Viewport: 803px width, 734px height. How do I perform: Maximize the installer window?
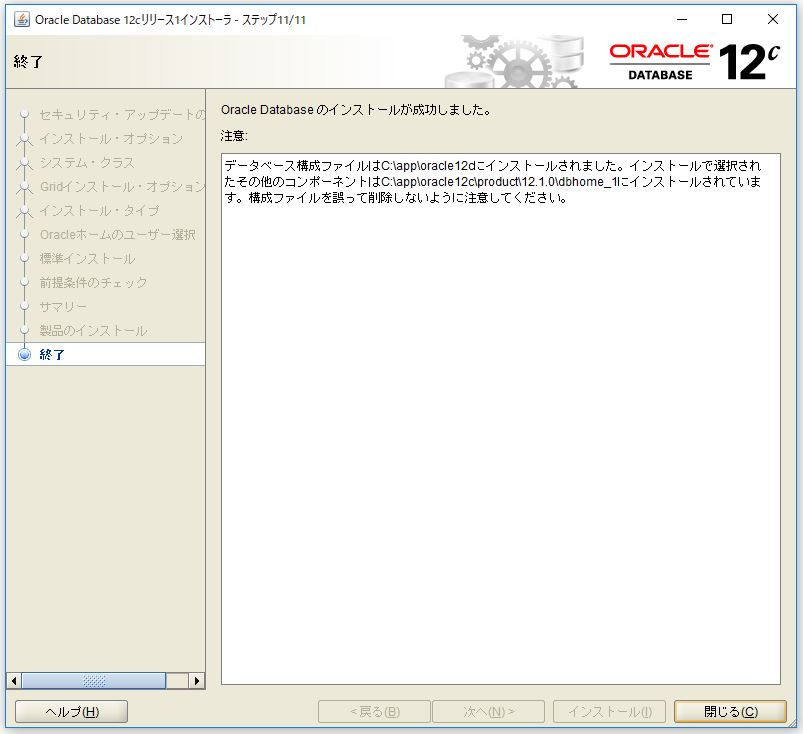point(727,19)
